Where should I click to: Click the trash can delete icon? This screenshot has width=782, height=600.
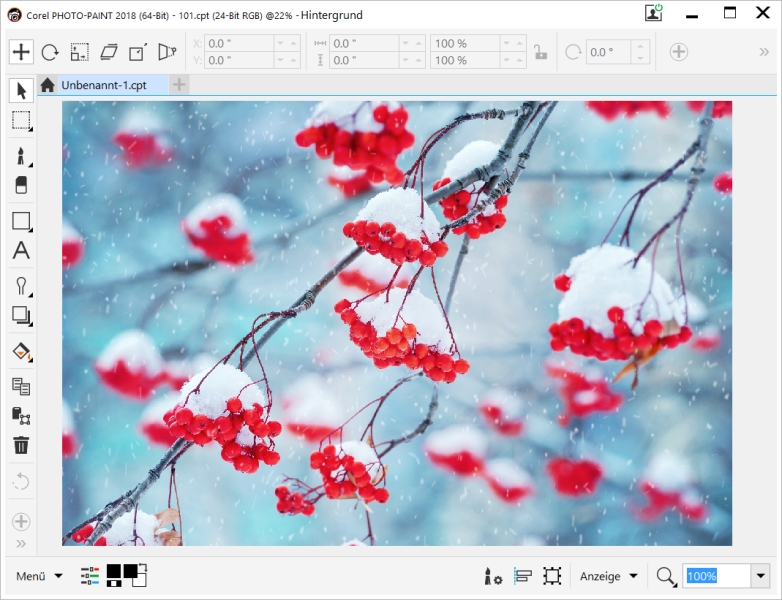pyautogui.click(x=21, y=445)
